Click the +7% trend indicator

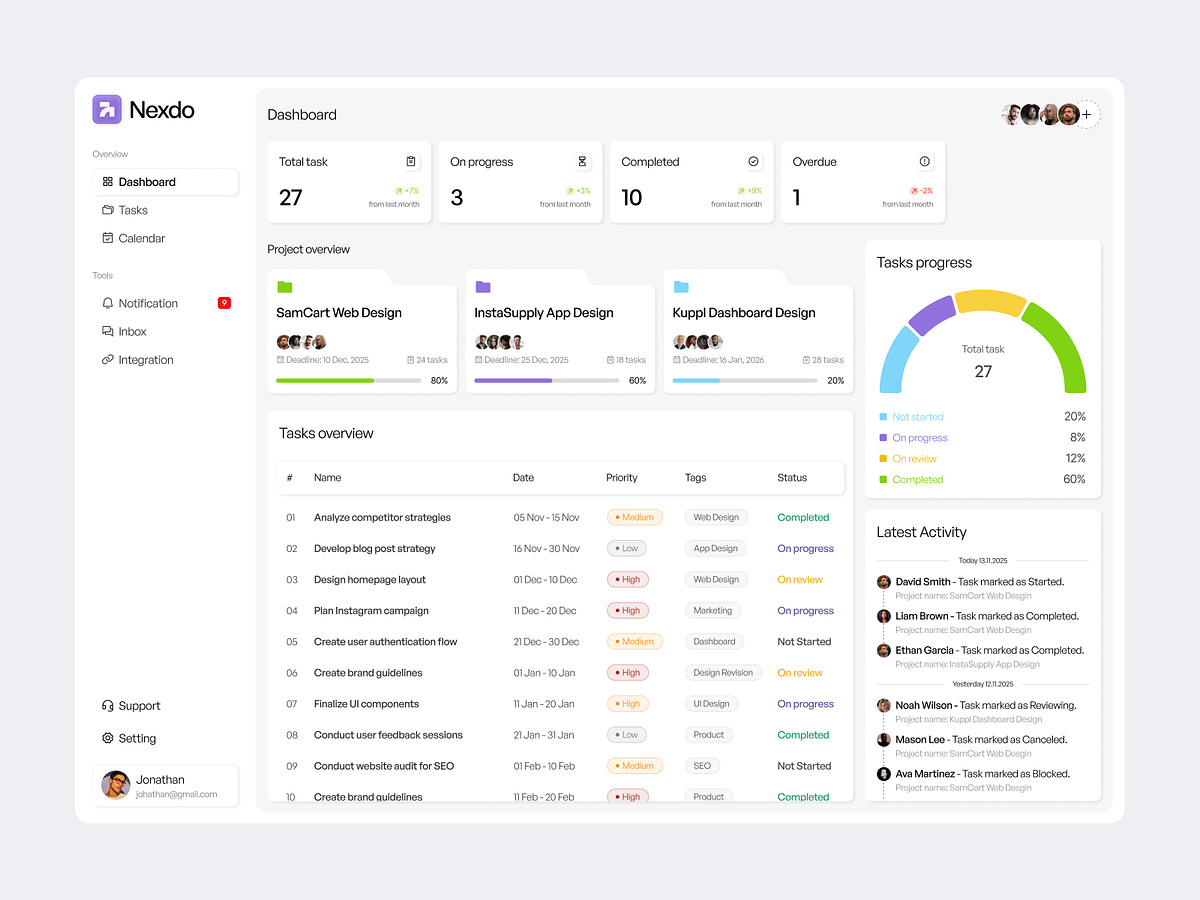pyautogui.click(x=407, y=190)
